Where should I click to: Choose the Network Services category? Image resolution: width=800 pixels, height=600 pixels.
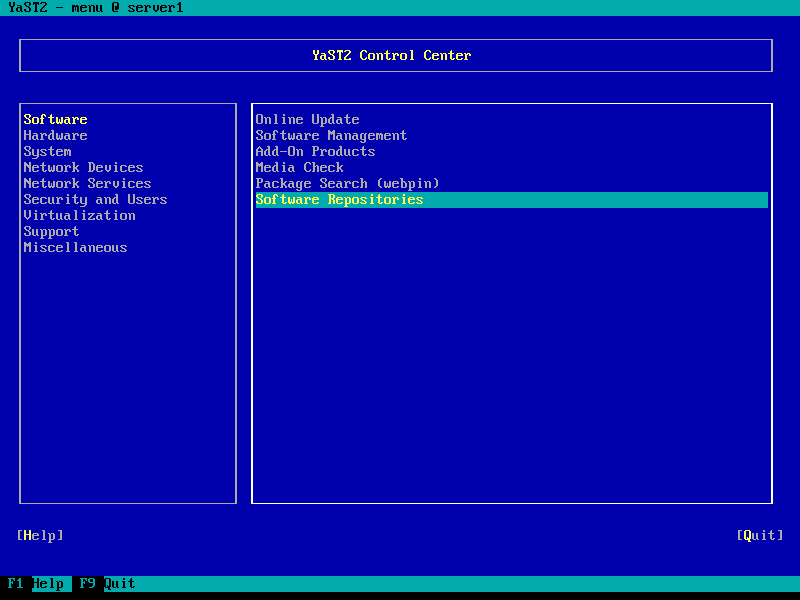click(87, 183)
